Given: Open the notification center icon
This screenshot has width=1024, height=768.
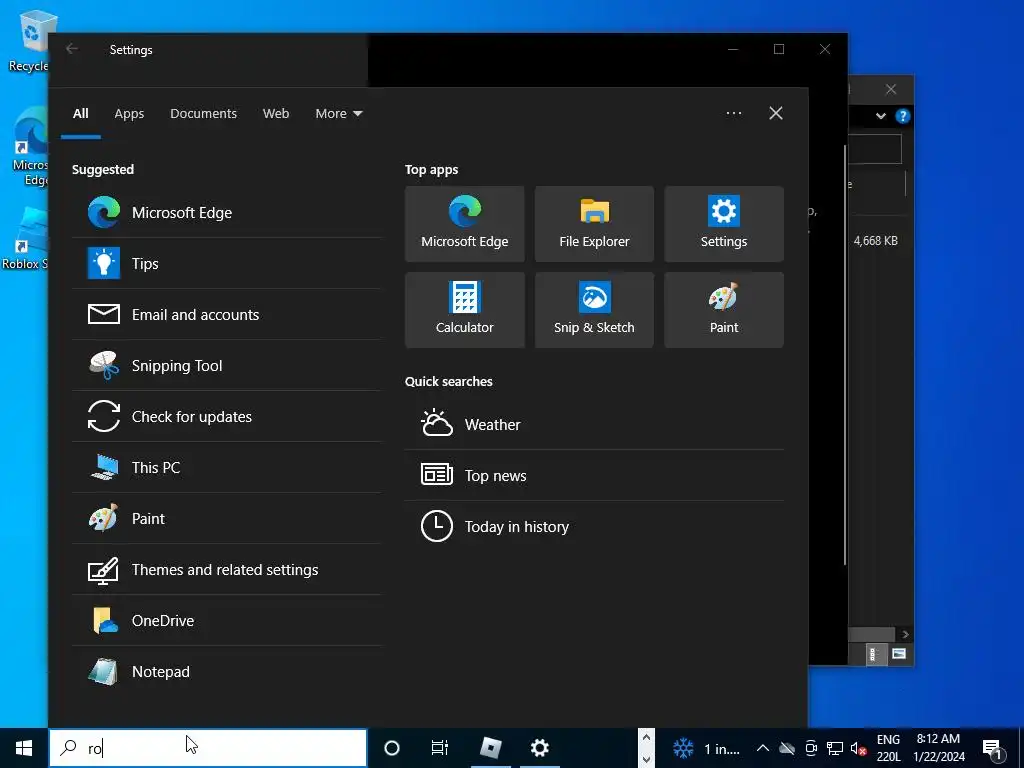Looking at the screenshot, I should click(x=992, y=748).
